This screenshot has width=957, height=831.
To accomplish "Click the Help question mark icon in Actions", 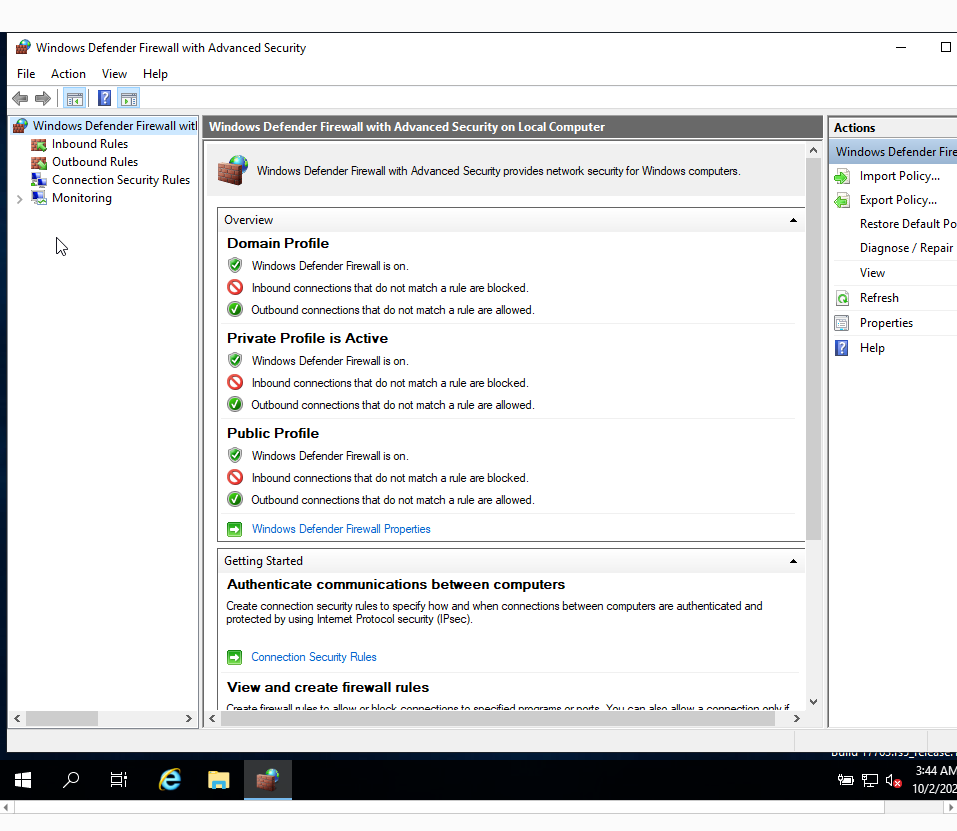I will (842, 348).
